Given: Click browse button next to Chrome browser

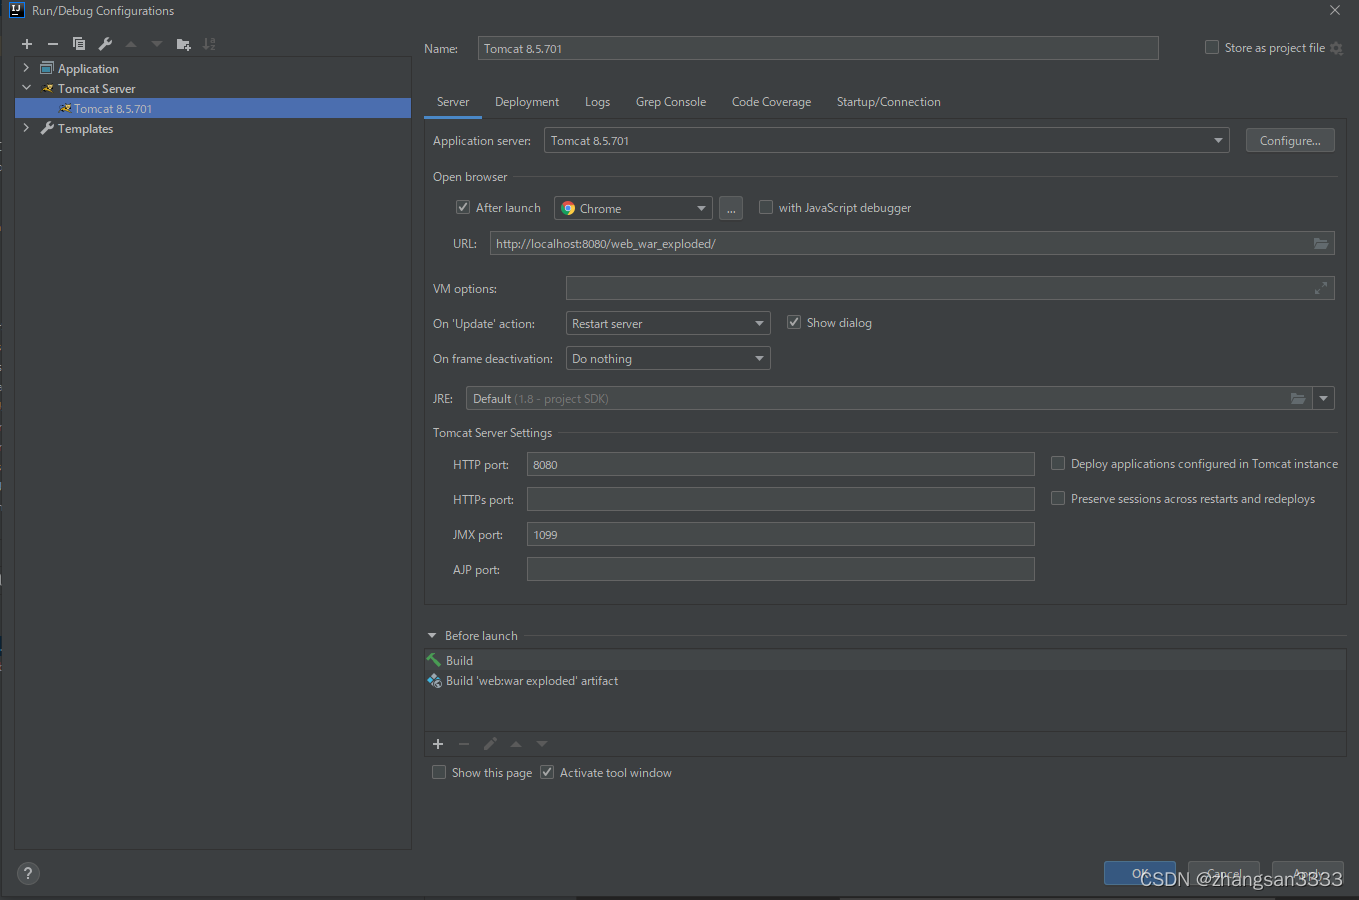Looking at the screenshot, I should pyautogui.click(x=731, y=208).
